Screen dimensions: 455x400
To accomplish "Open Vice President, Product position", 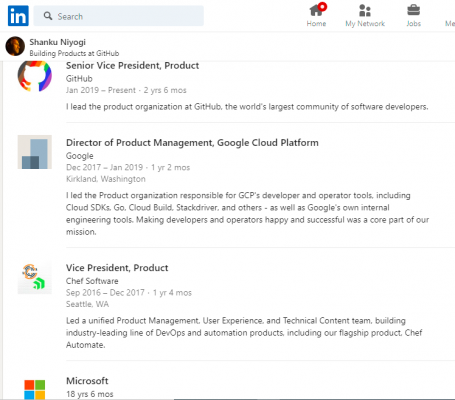I will click(x=117, y=268).
